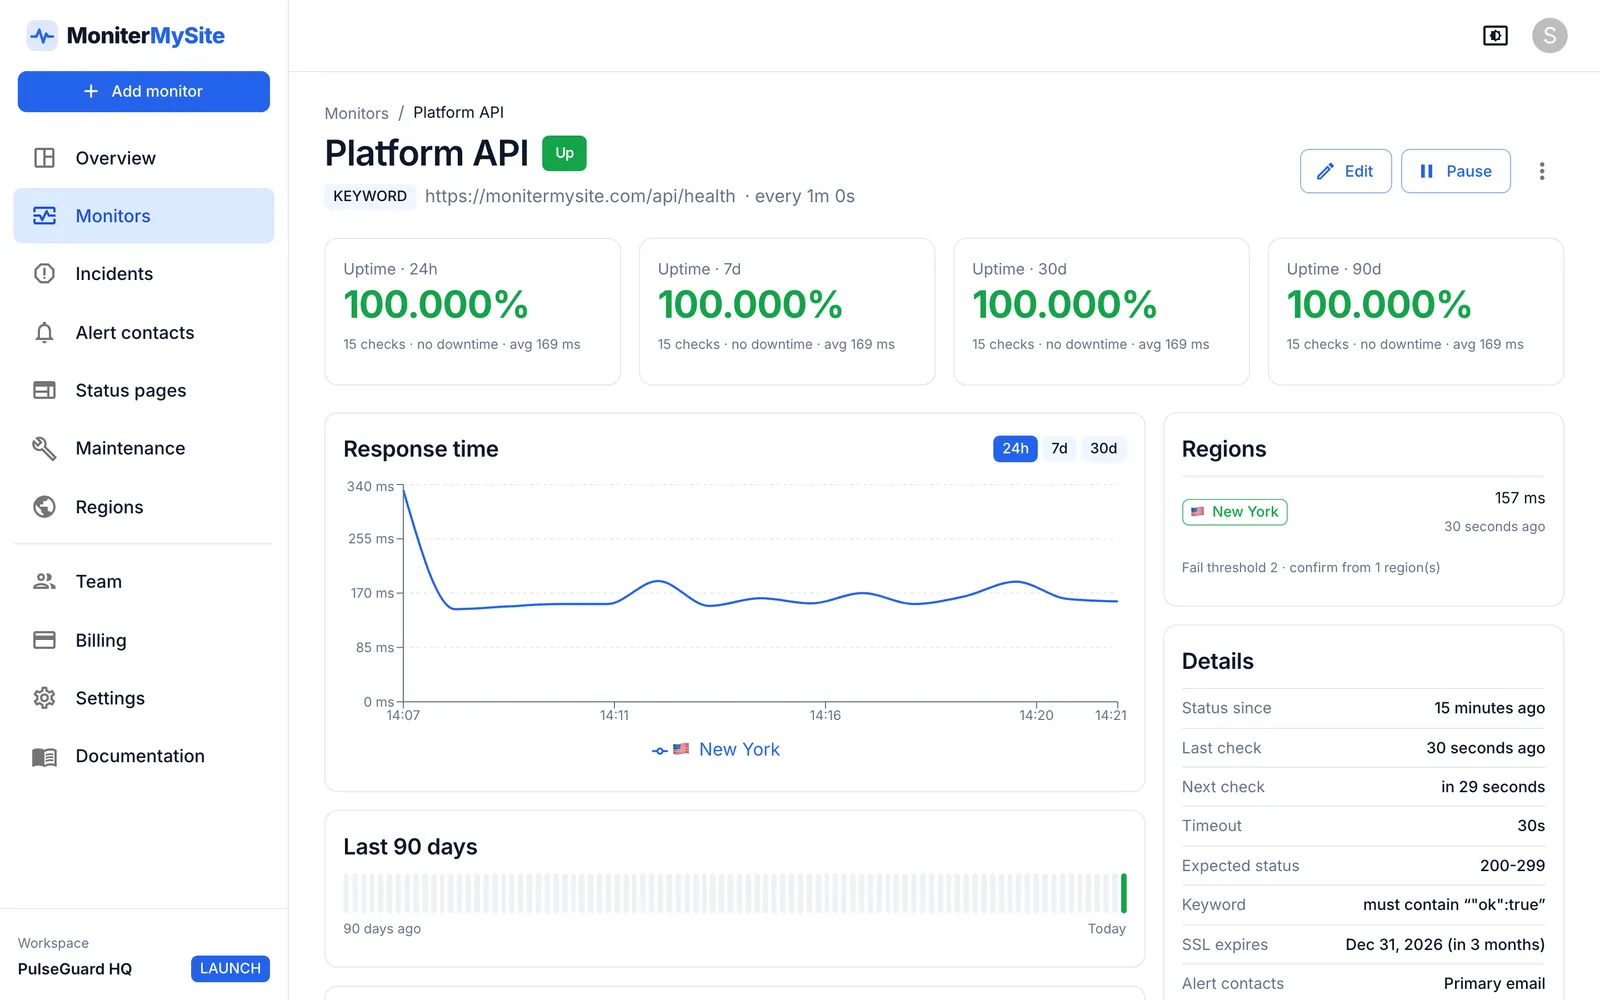Click the Regions globe icon in sidebar

pyautogui.click(x=44, y=507)
